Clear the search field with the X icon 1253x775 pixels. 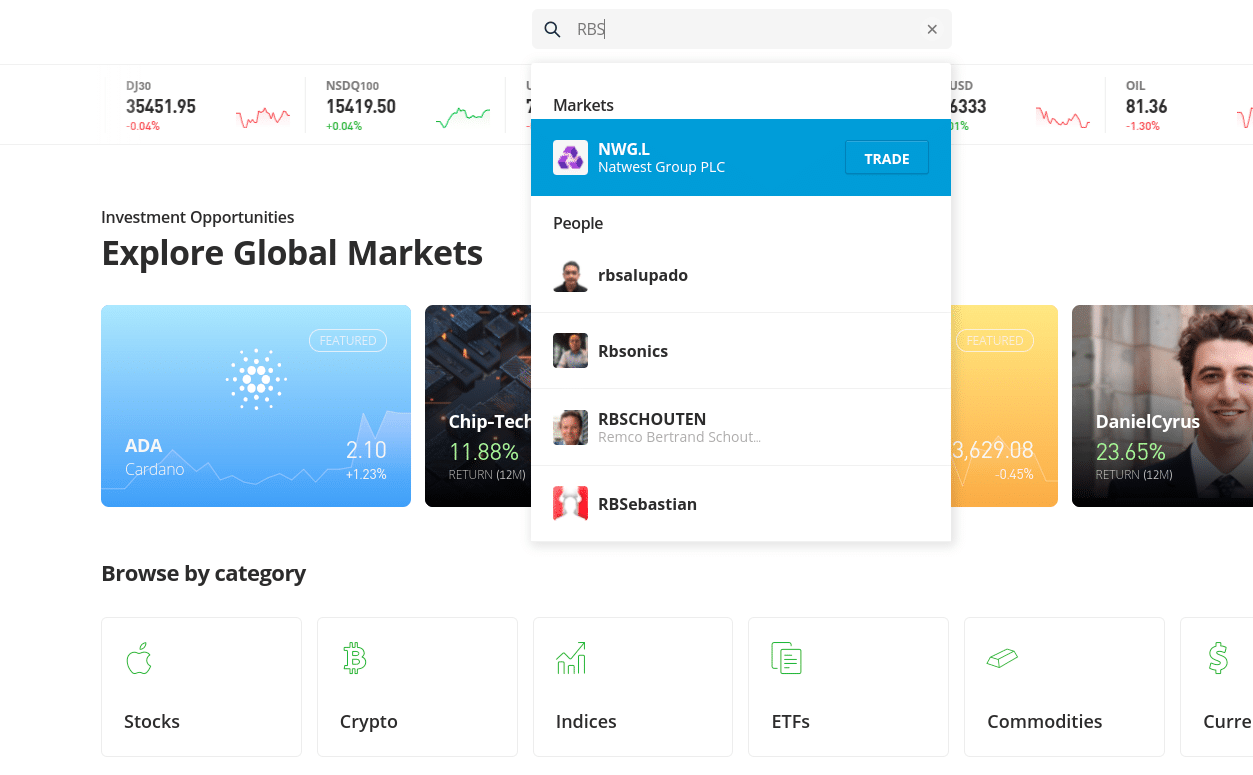coord(932,30)
